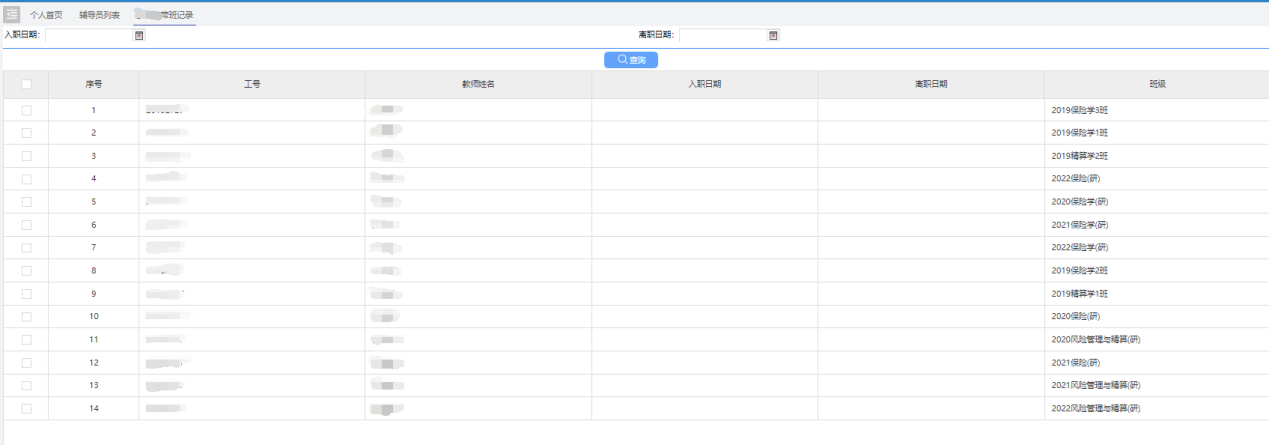Tick checkbox of row 7
The width and height of the screenshot is (1269, 445).
click(26, 248)
